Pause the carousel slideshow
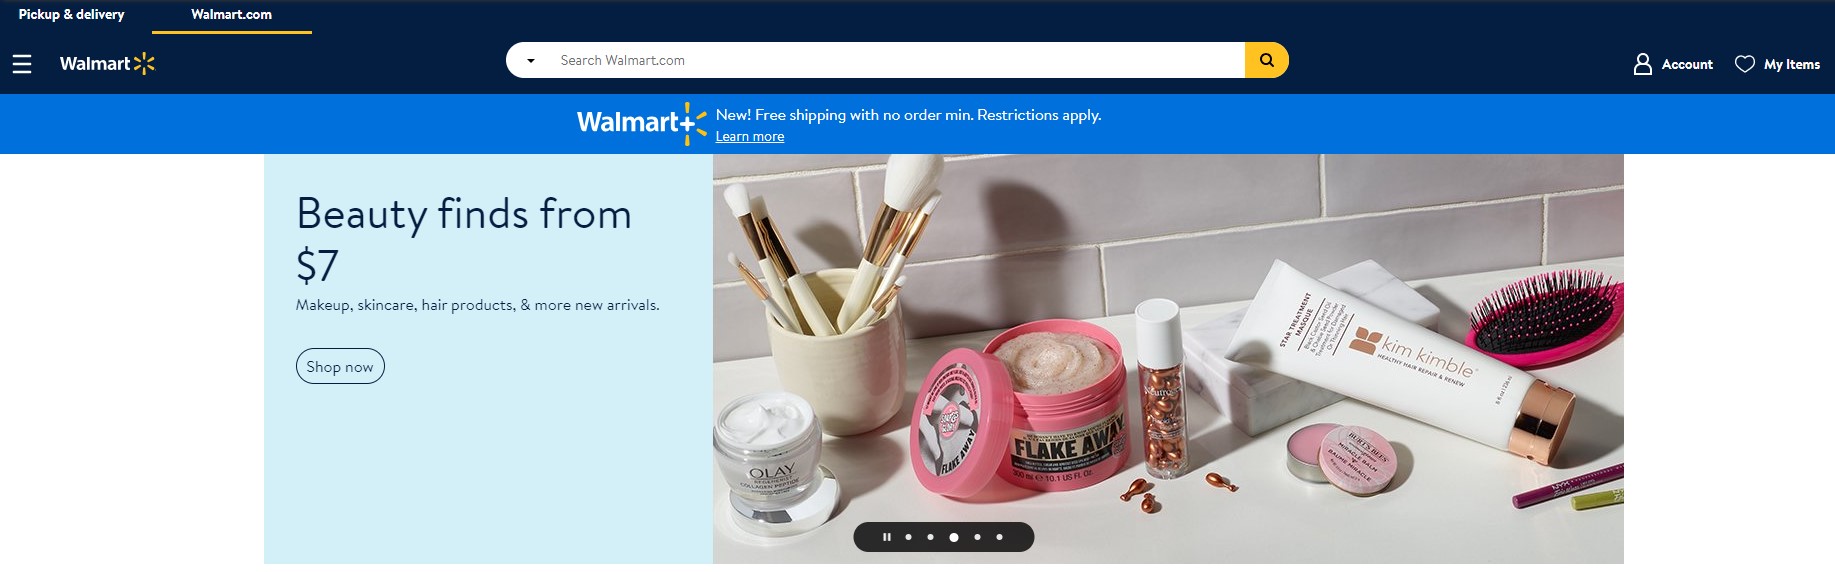 (x=886, y=537)
